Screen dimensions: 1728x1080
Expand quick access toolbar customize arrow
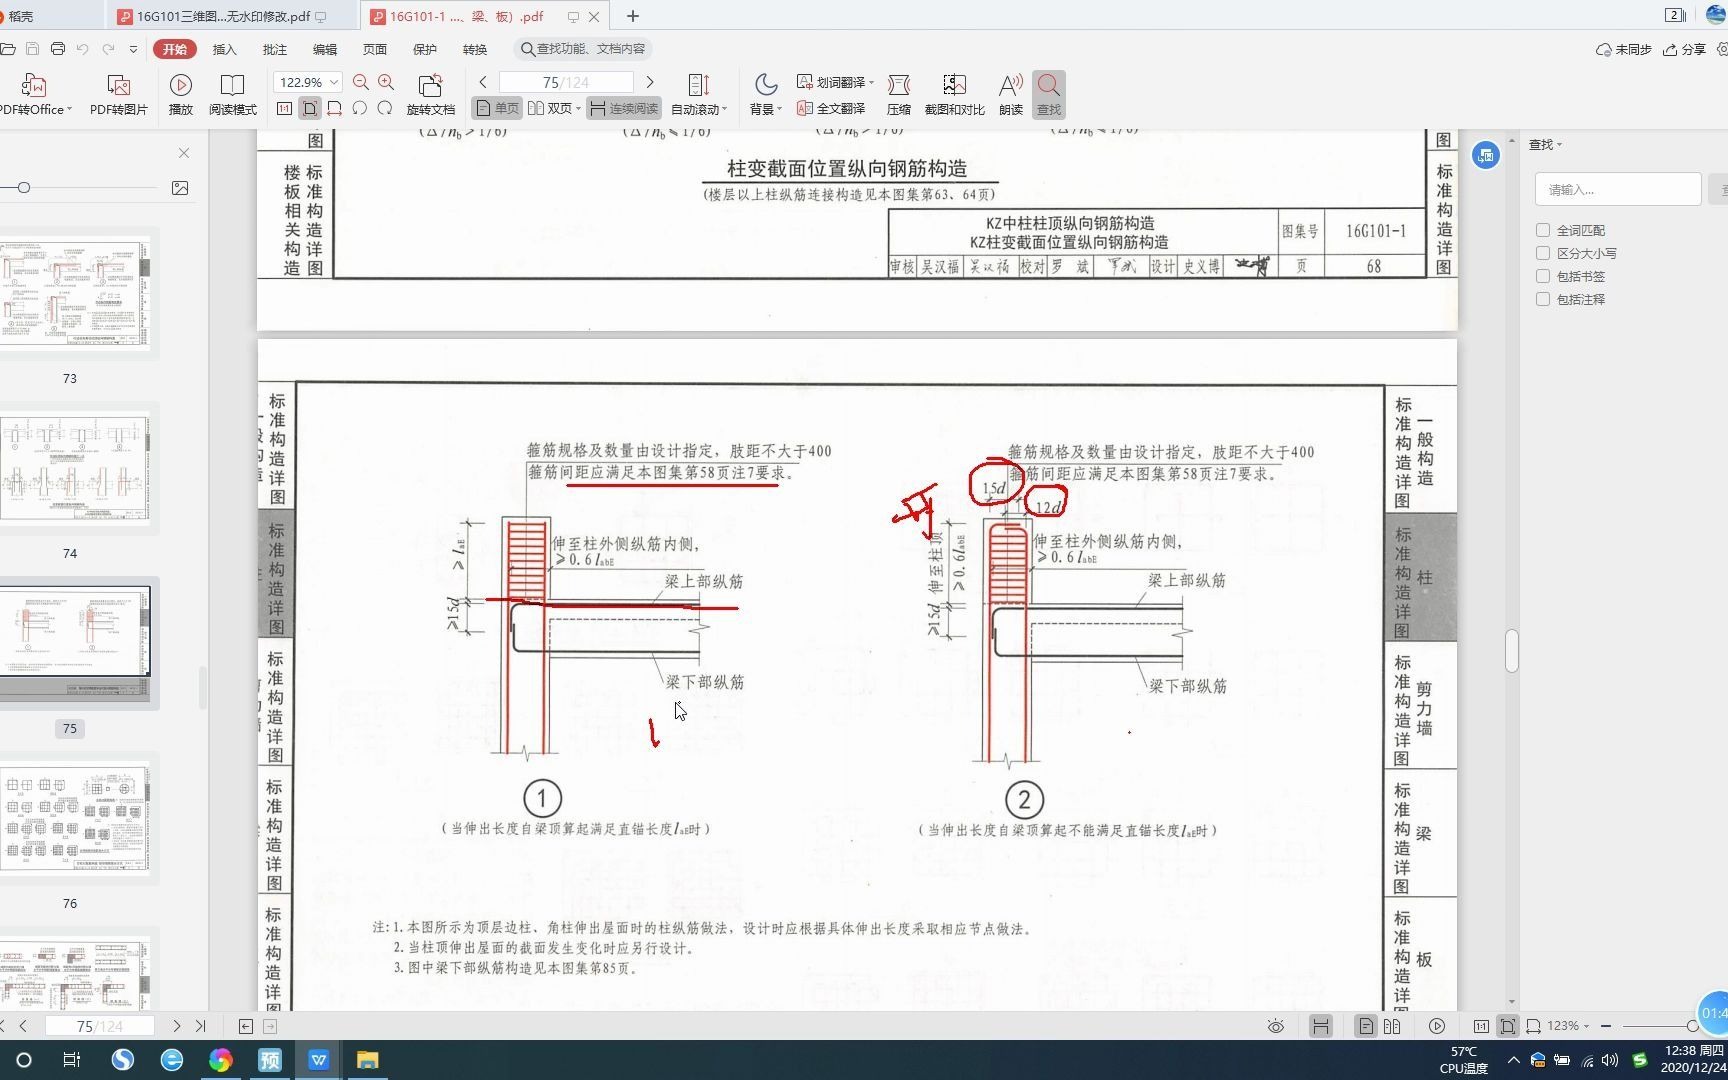coord(133,49)
